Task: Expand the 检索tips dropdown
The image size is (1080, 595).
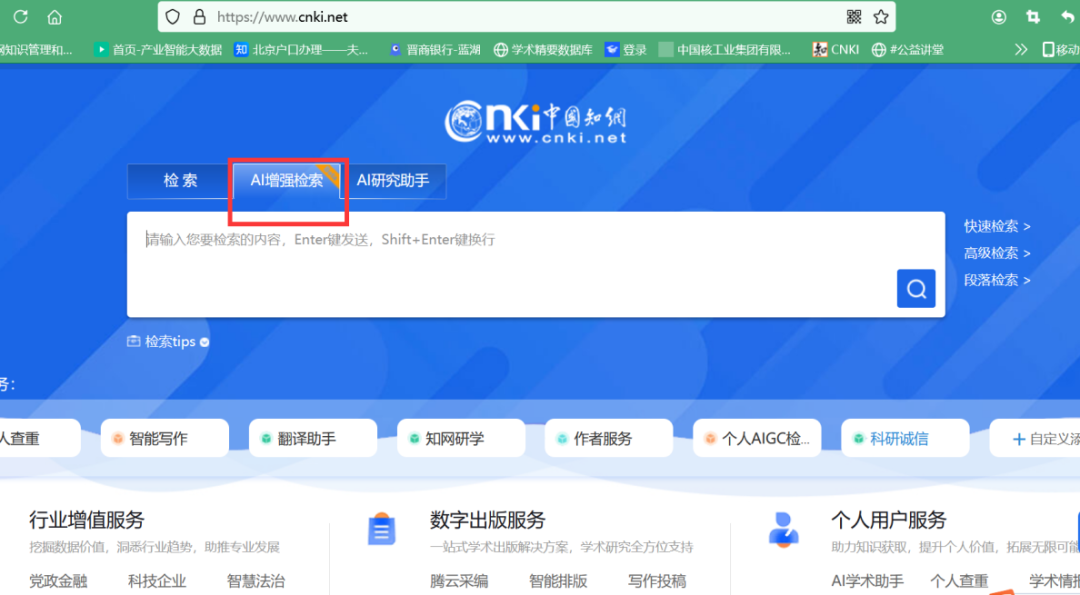Action: coord(168,342)
